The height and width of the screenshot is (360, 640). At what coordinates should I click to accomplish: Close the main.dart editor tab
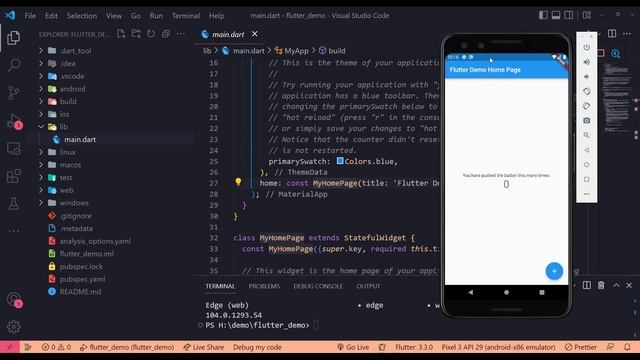tap(255, 34)
